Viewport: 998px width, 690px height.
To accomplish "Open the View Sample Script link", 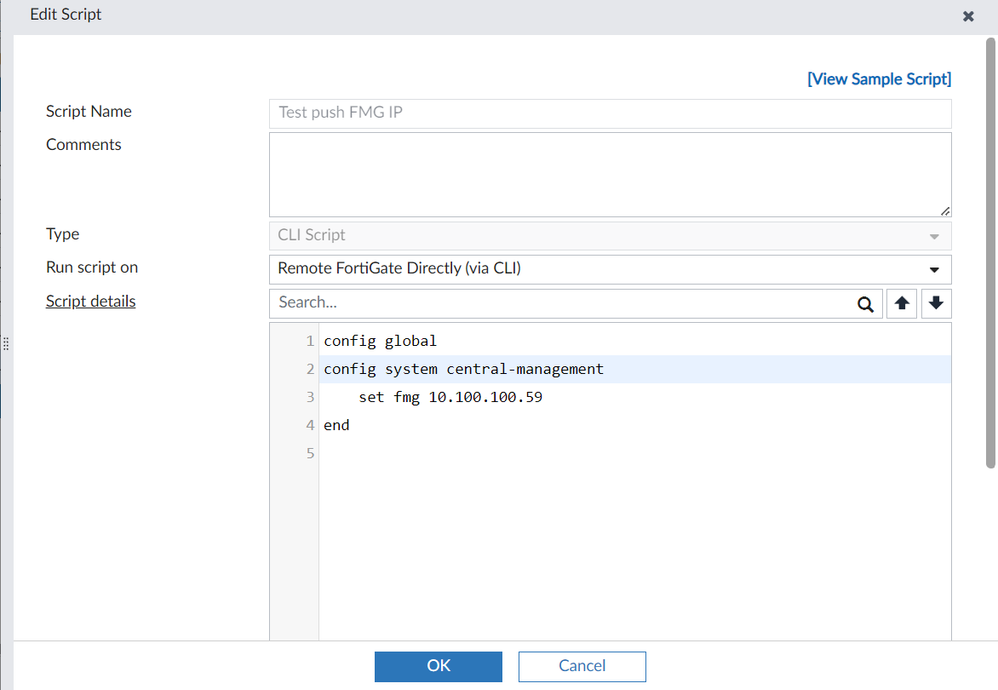I will 879,79.
